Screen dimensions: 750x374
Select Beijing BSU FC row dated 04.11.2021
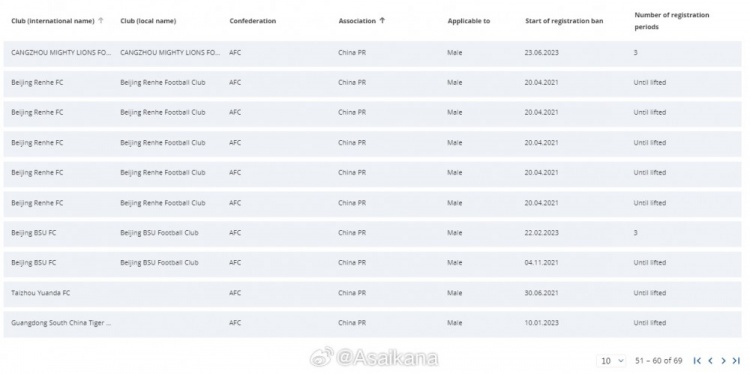tap(373, 263)
